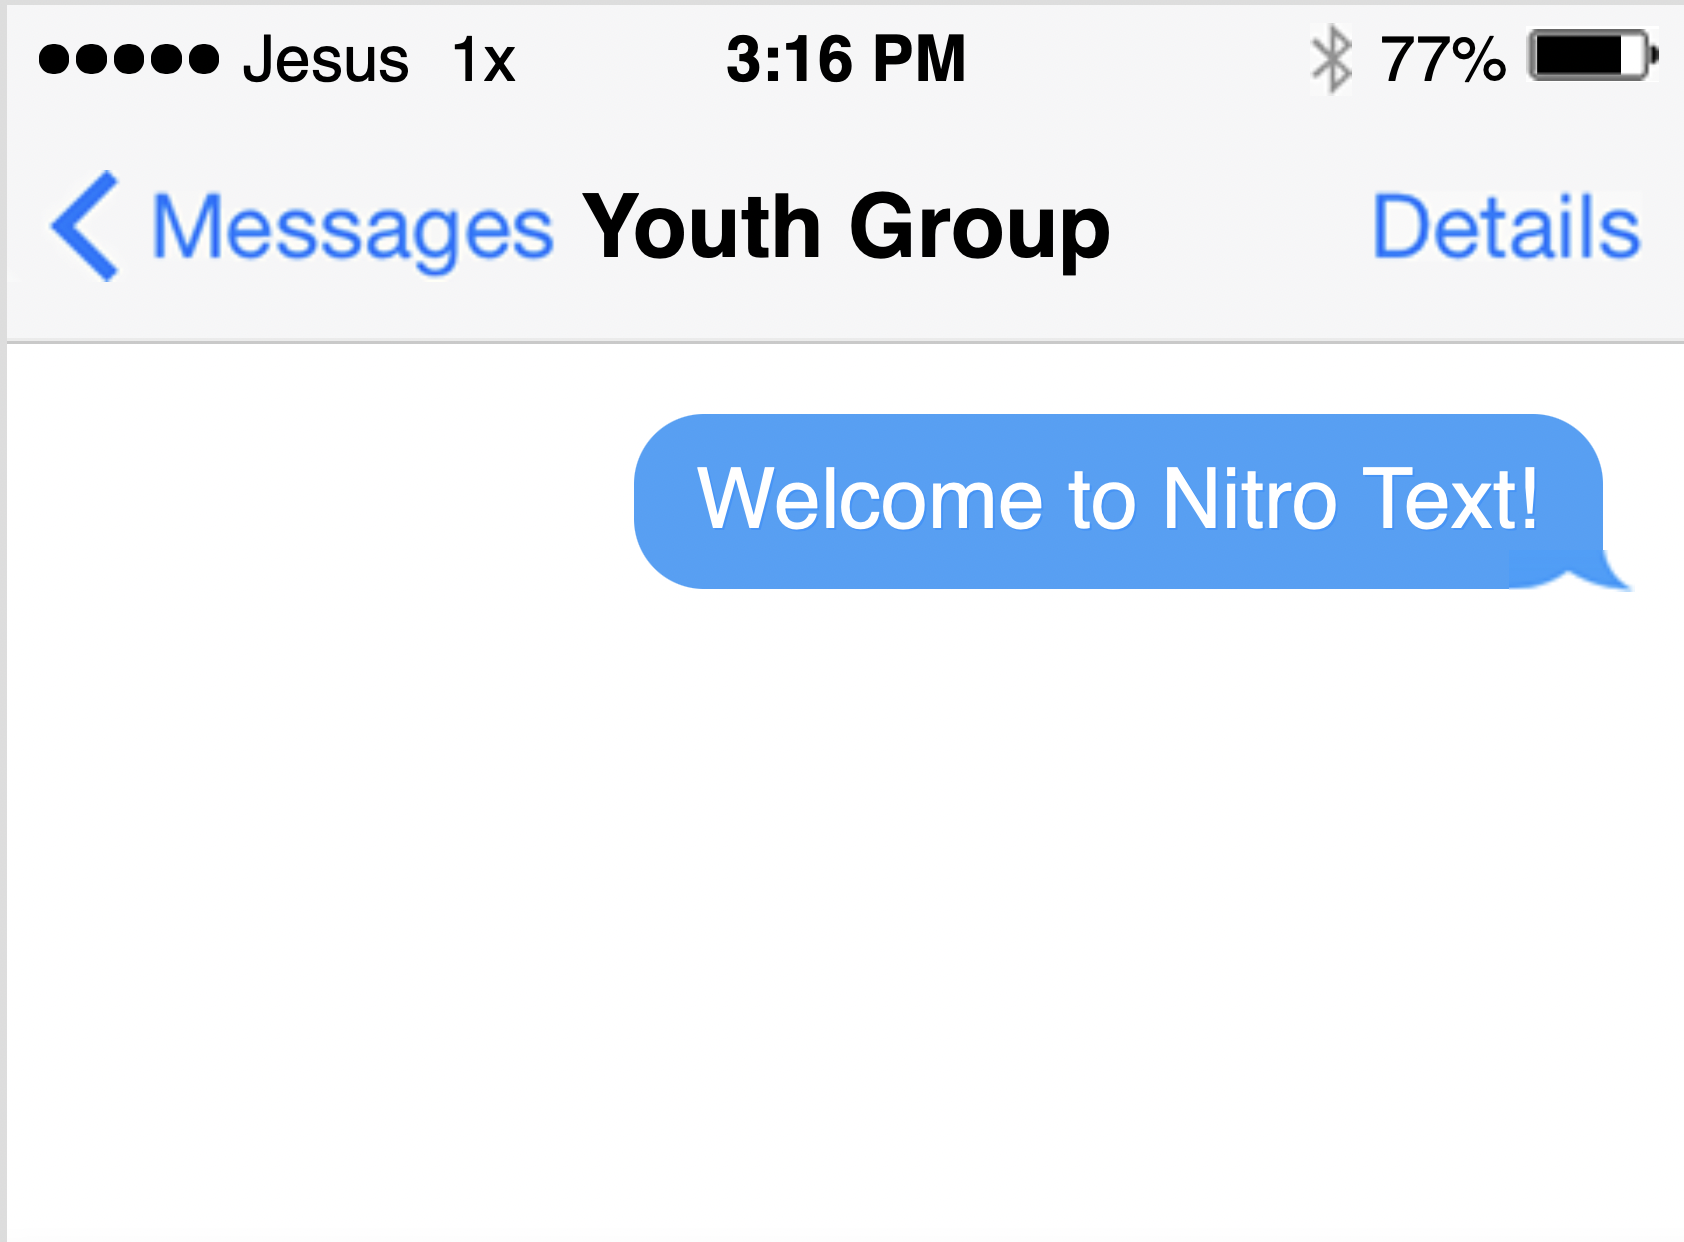Tap the back chevron arrow icon
Screen dimensions: 1684x1242
85,226
